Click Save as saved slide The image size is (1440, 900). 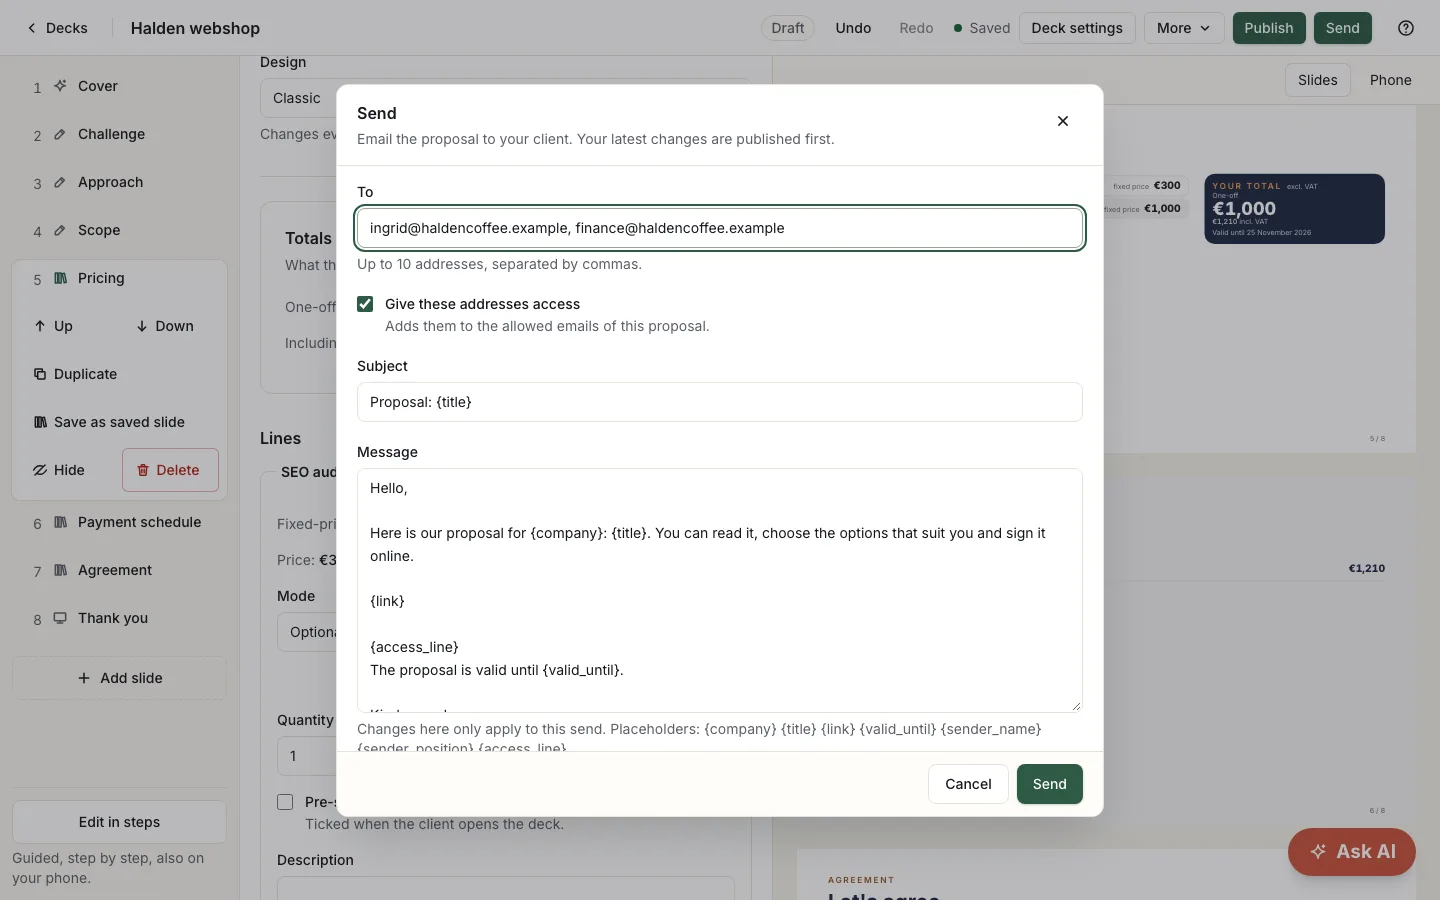tap(109, 422)
